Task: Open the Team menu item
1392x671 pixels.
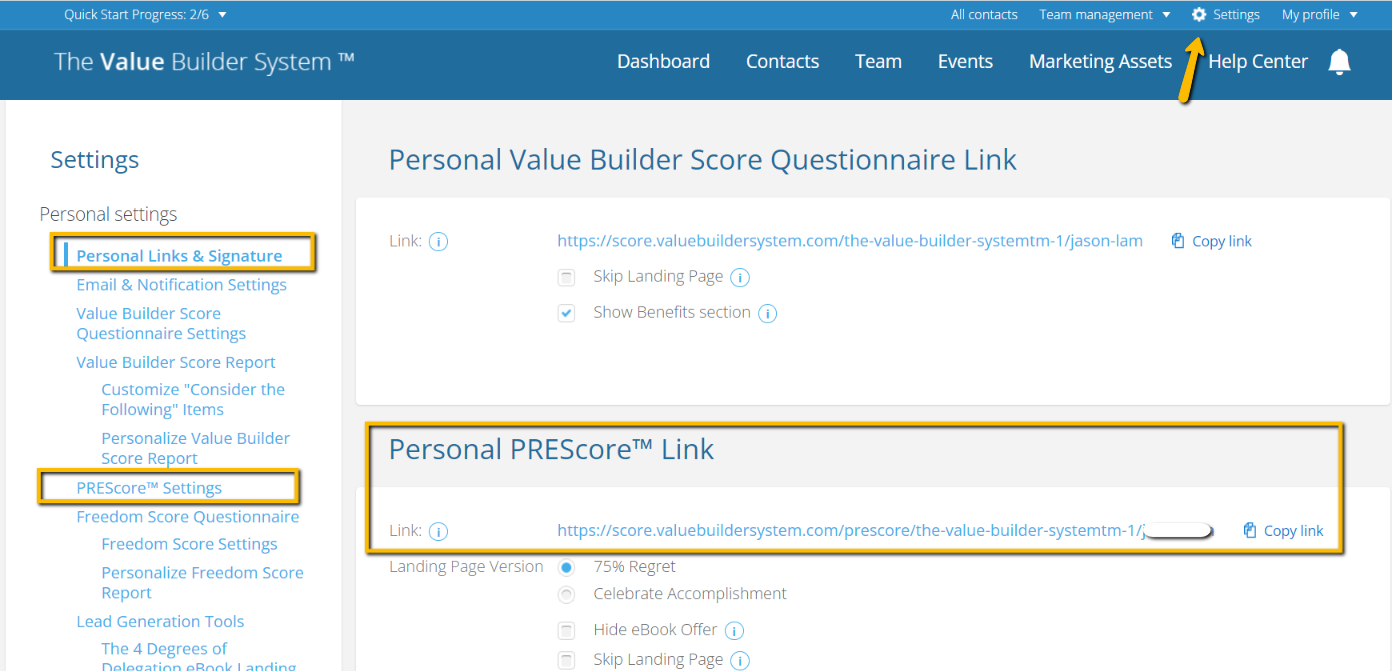Action: [878, 62]
